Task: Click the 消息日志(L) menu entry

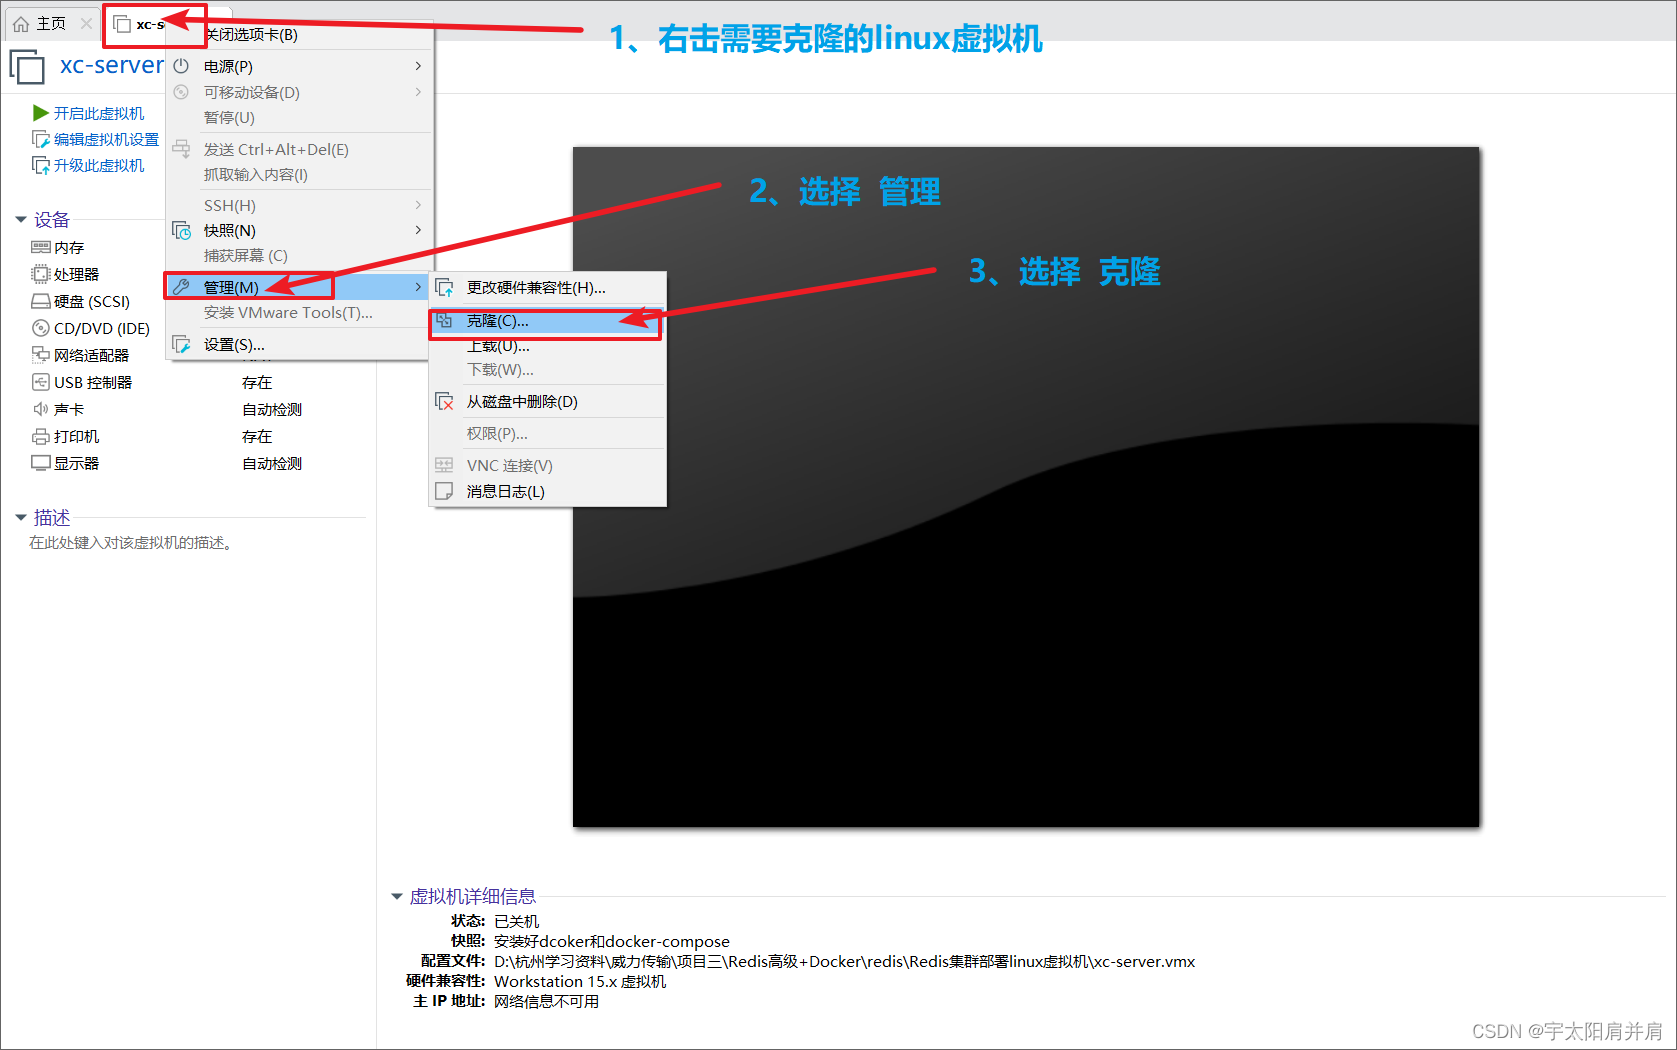Action: tap(547, 491)
